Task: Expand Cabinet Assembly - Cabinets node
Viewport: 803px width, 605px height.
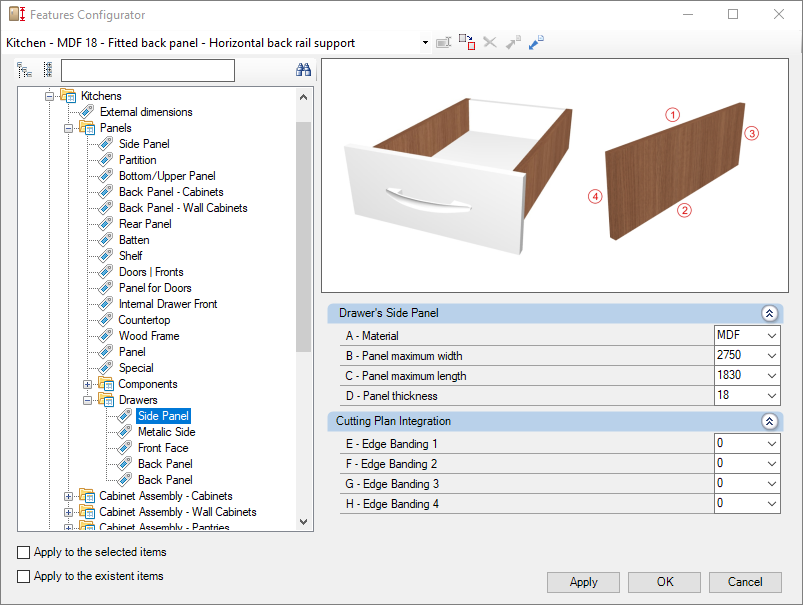Action: [68, 496]
